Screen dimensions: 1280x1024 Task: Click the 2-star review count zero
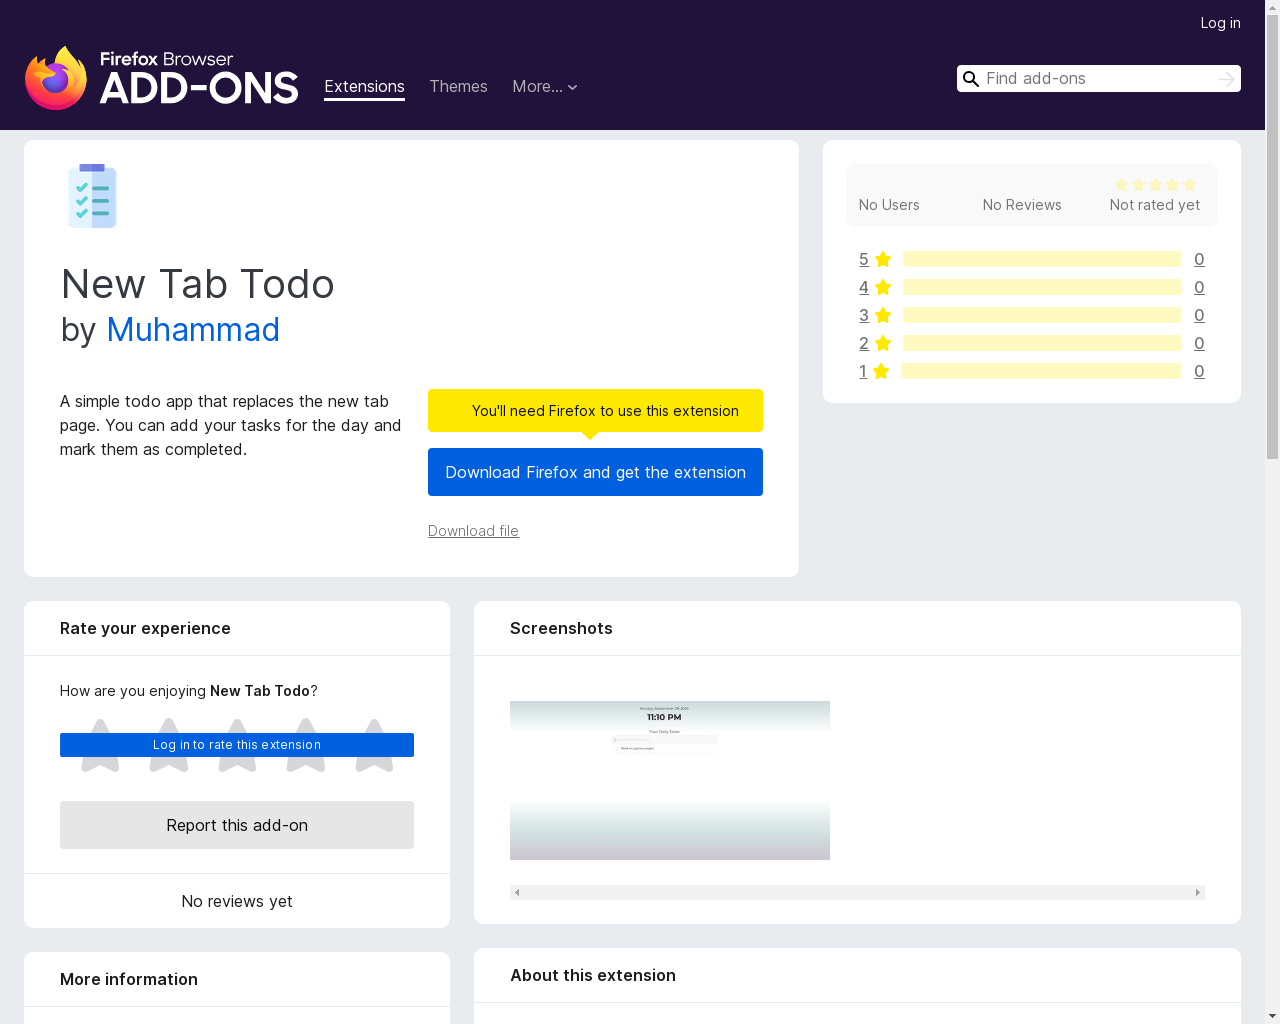click(x=1199, y=343)
